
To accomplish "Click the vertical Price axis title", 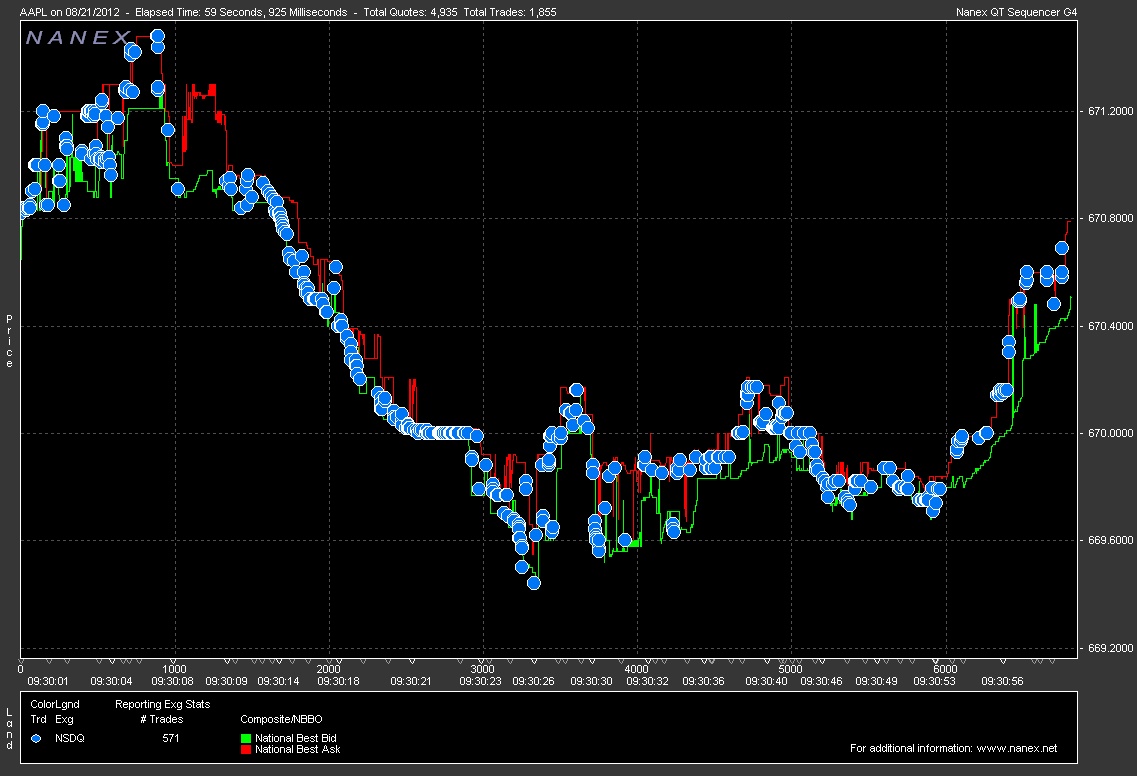I will point(9,341).
